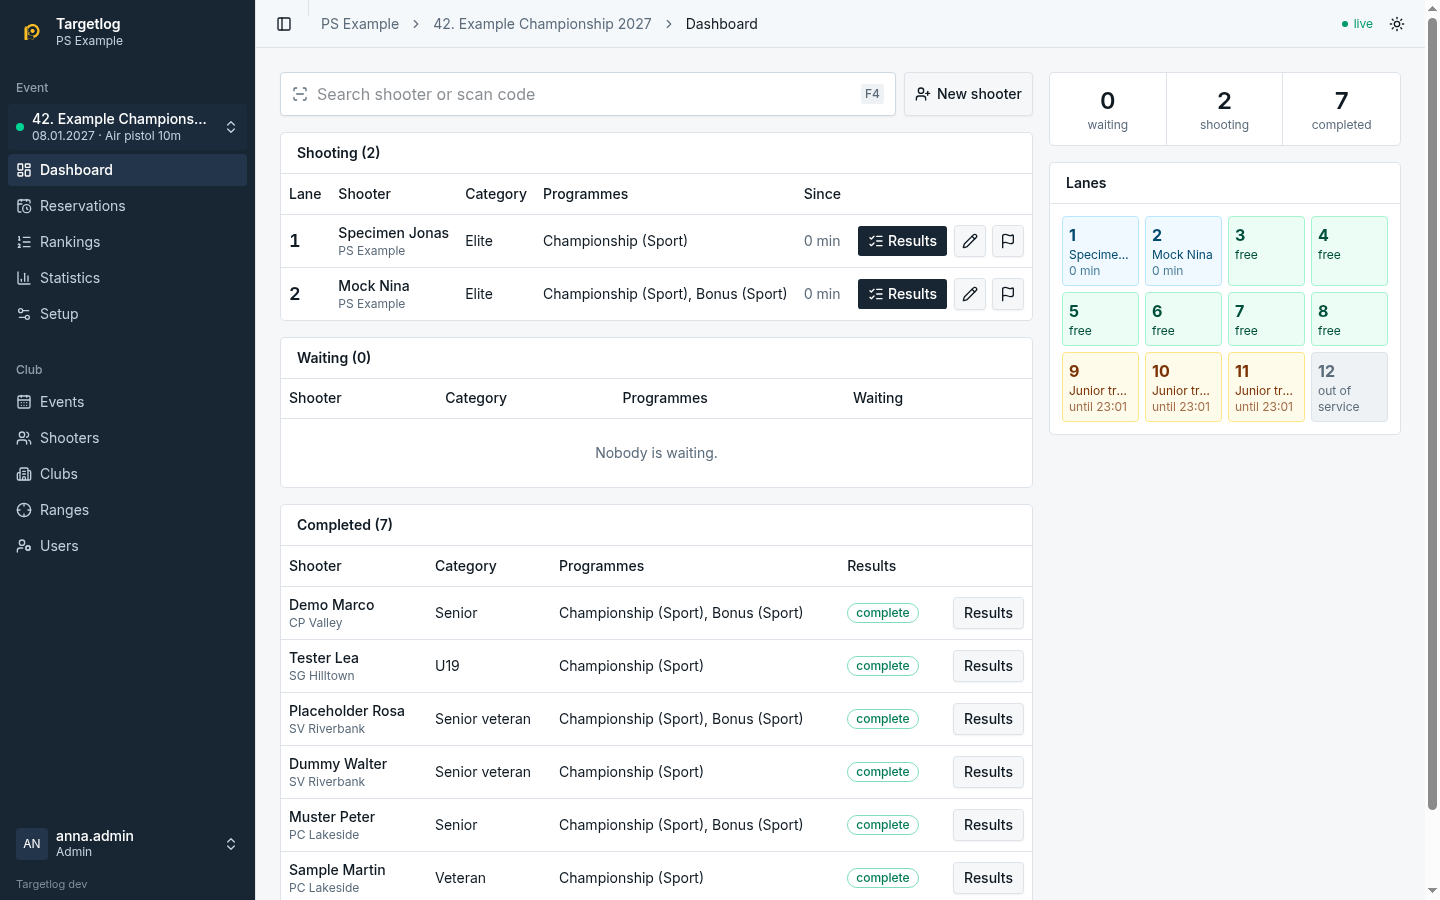The width and height of the screenshot is (1440, 900).
Task: Open Results for Specimen Jonas
Action: click(x=902, y=241)
